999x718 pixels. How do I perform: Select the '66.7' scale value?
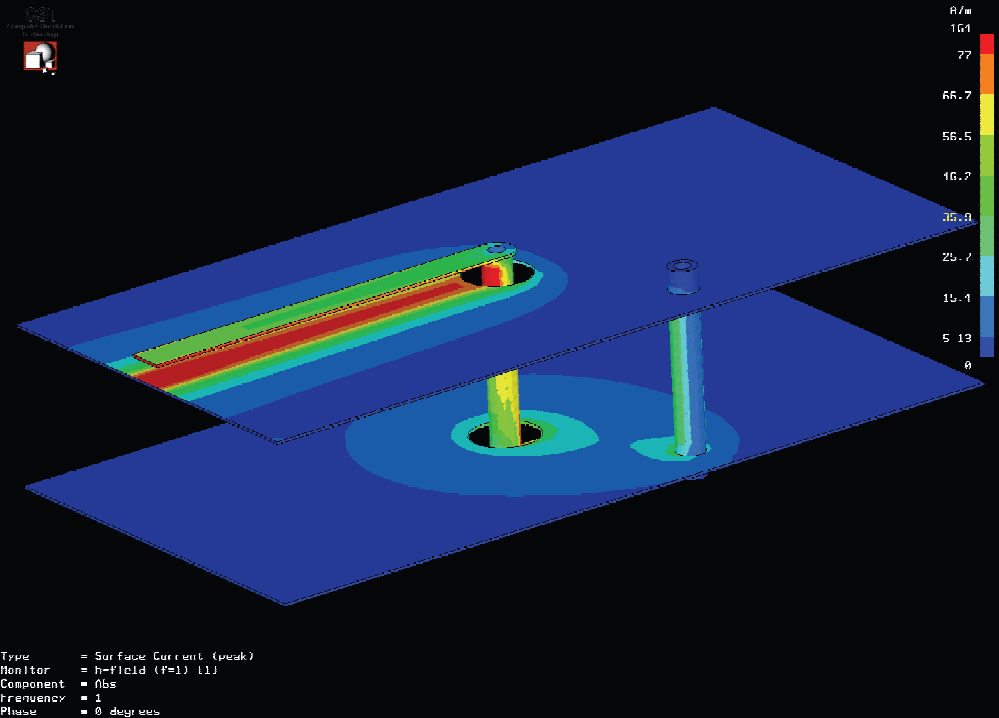[x=957, y=95]
